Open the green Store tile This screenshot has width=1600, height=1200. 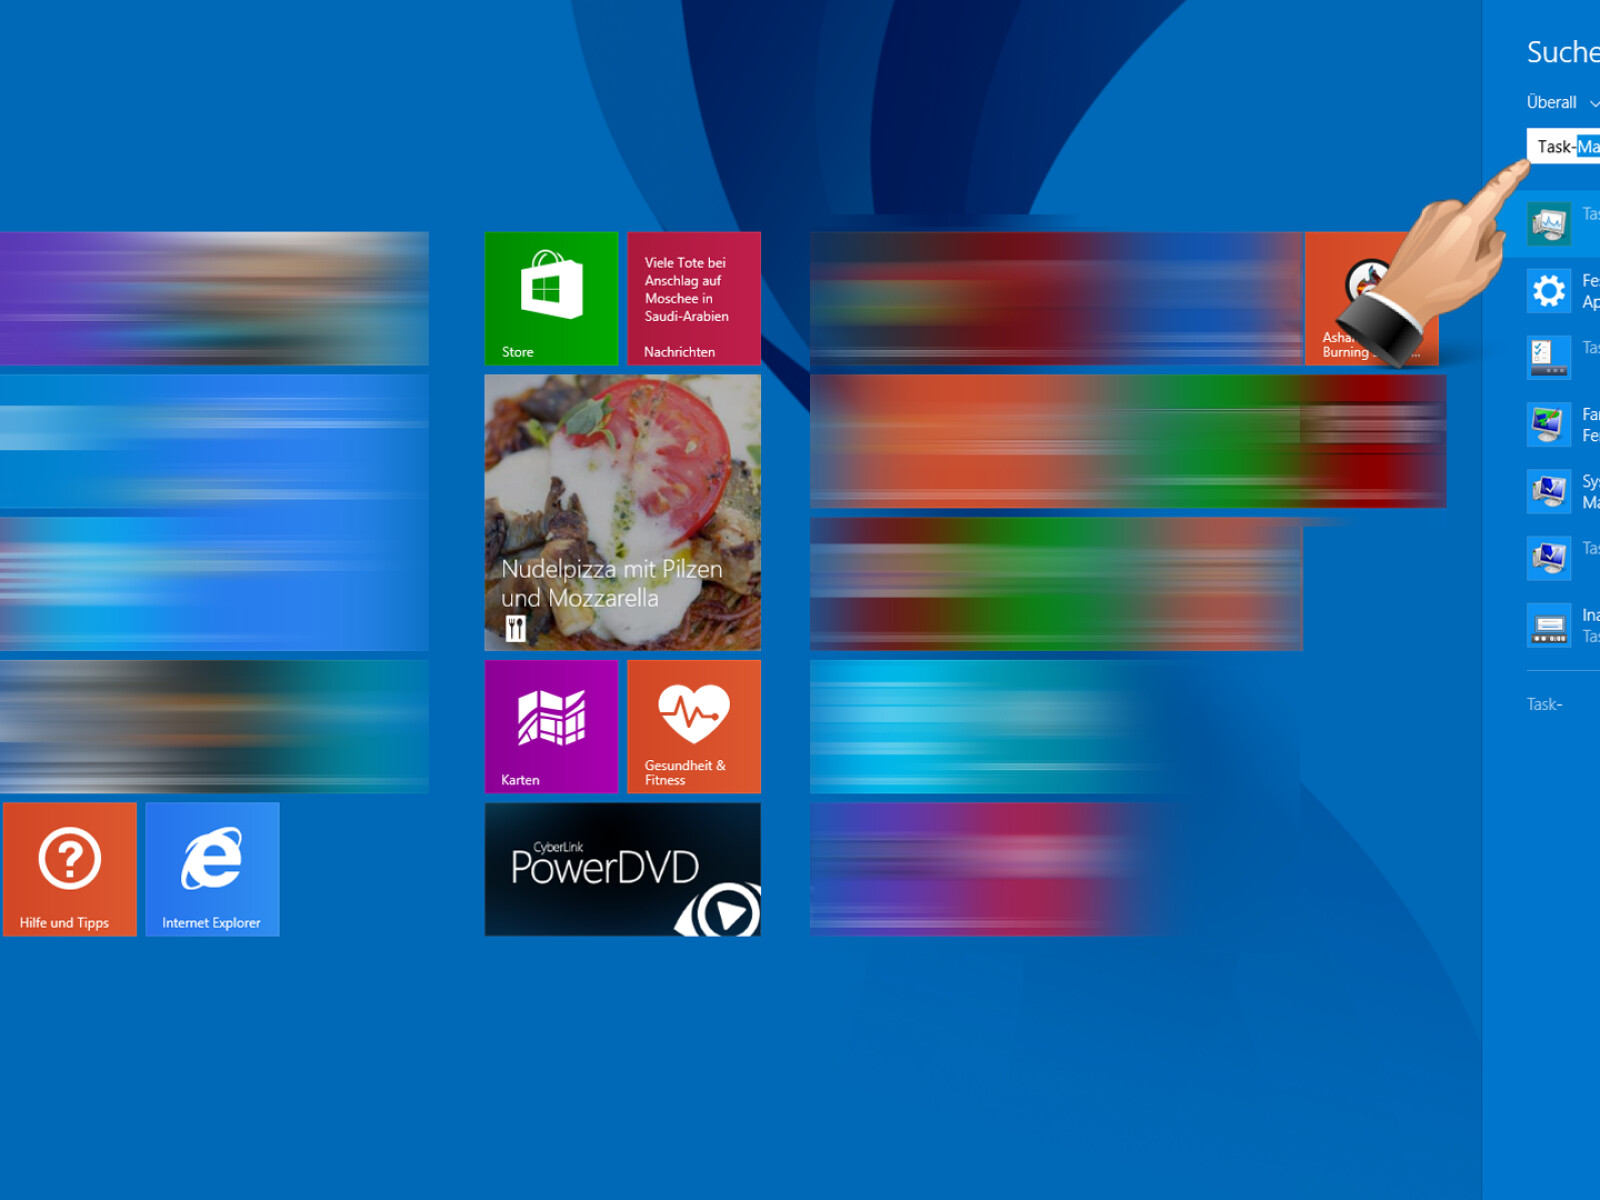tap(551, 298)
